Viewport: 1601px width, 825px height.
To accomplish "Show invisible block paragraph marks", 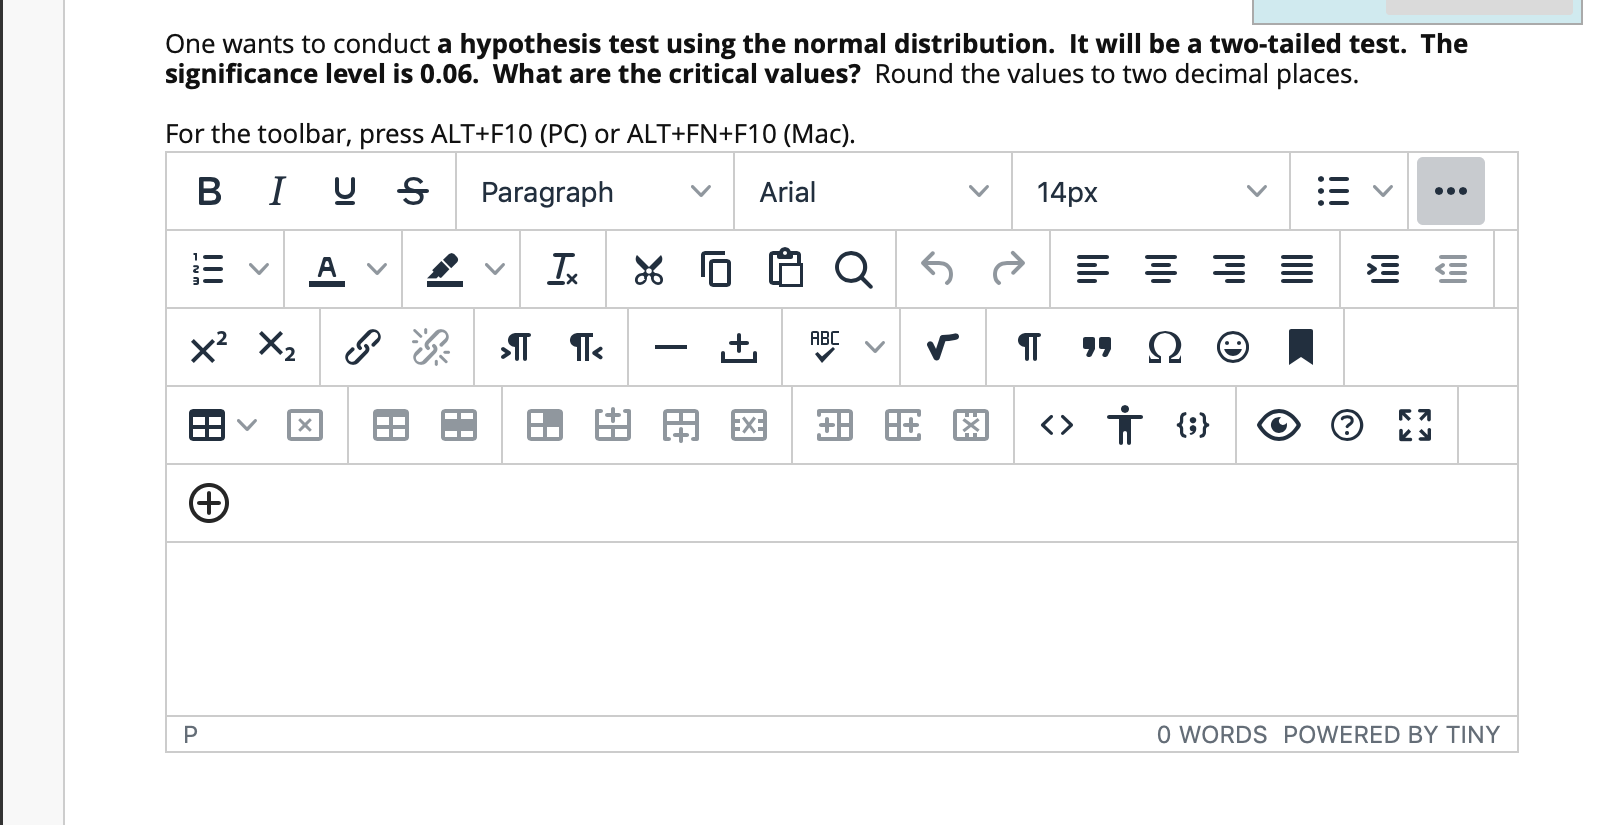I will (1028, 347).
